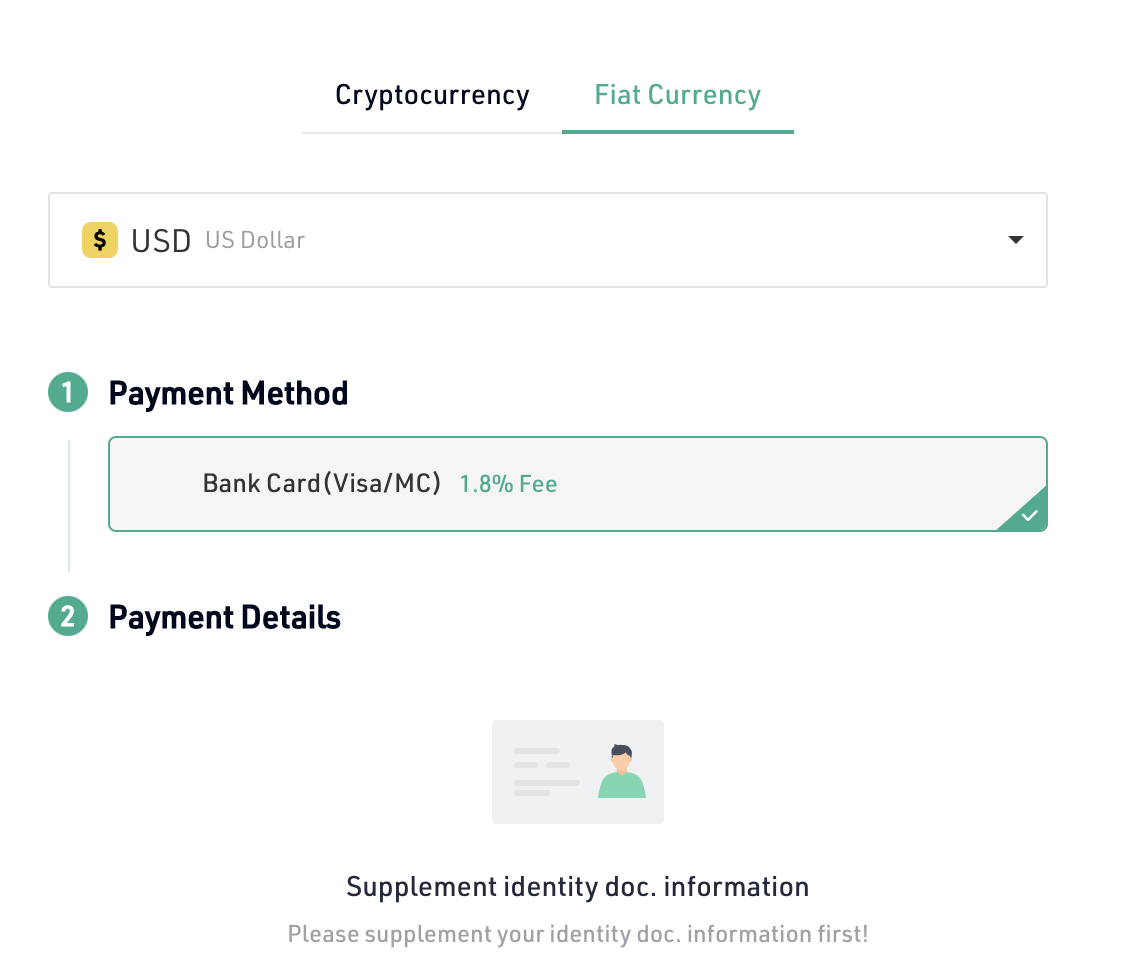The height and width of the screenshot is (978, 1122).
Task: Click the US Dollar currency label
Action: pyautogui.click(x=255, y=241)
